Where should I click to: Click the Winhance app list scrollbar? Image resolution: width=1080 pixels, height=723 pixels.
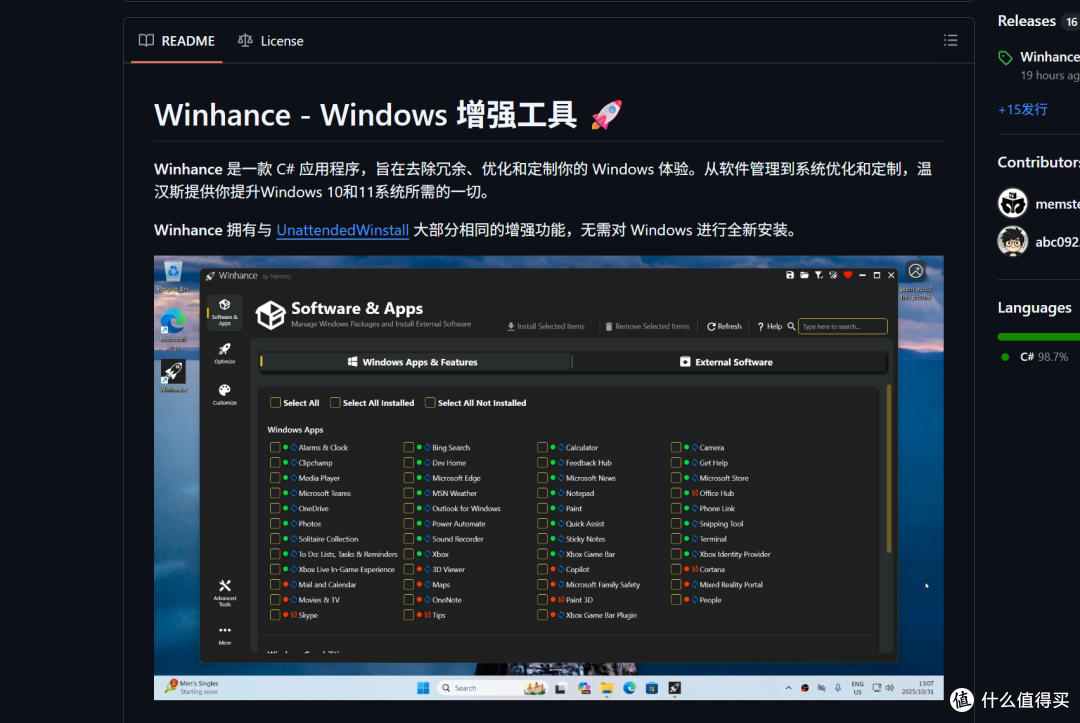[889, 468]
